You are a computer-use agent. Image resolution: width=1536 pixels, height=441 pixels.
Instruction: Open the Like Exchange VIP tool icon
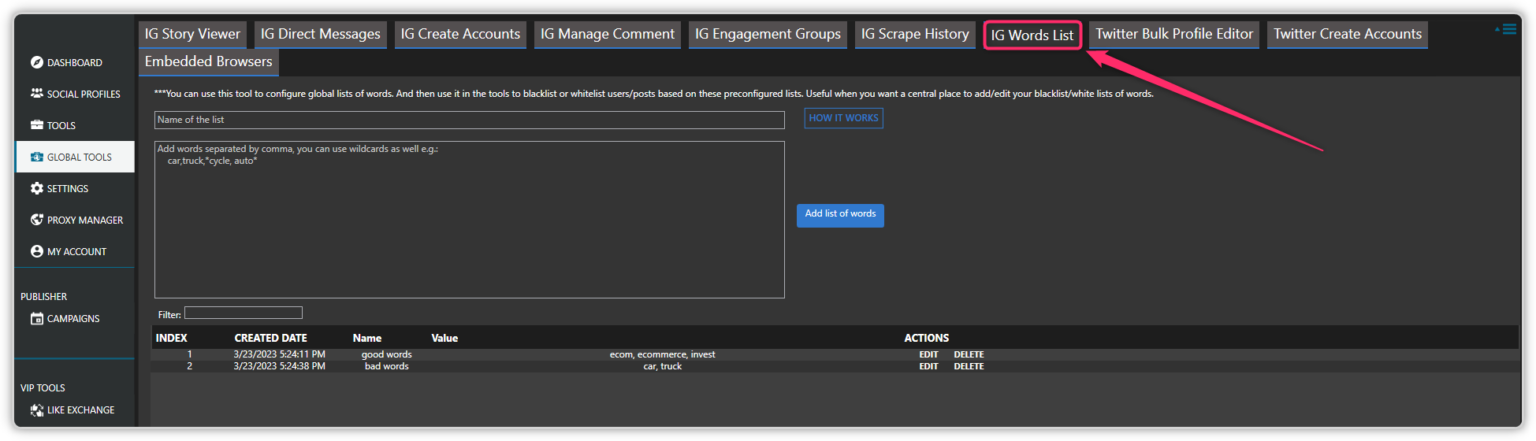tap(37, 410)
